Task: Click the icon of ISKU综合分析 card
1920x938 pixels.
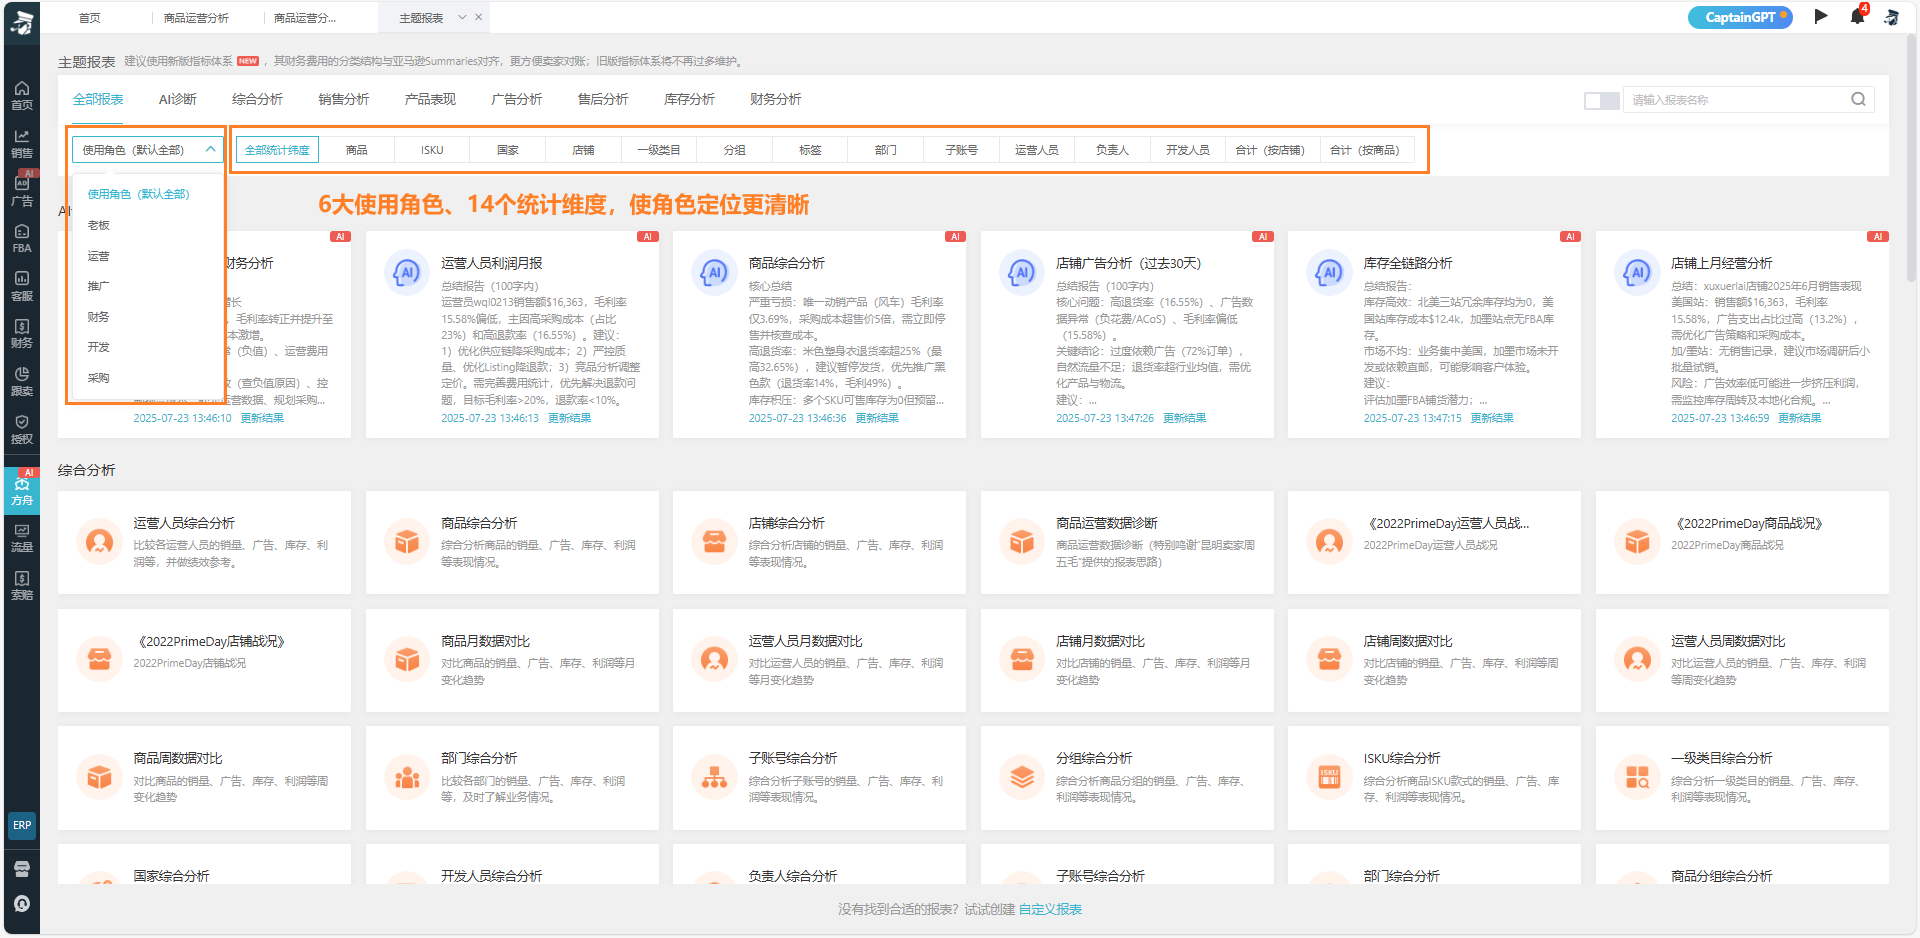Action: (x=1329, y=777)
